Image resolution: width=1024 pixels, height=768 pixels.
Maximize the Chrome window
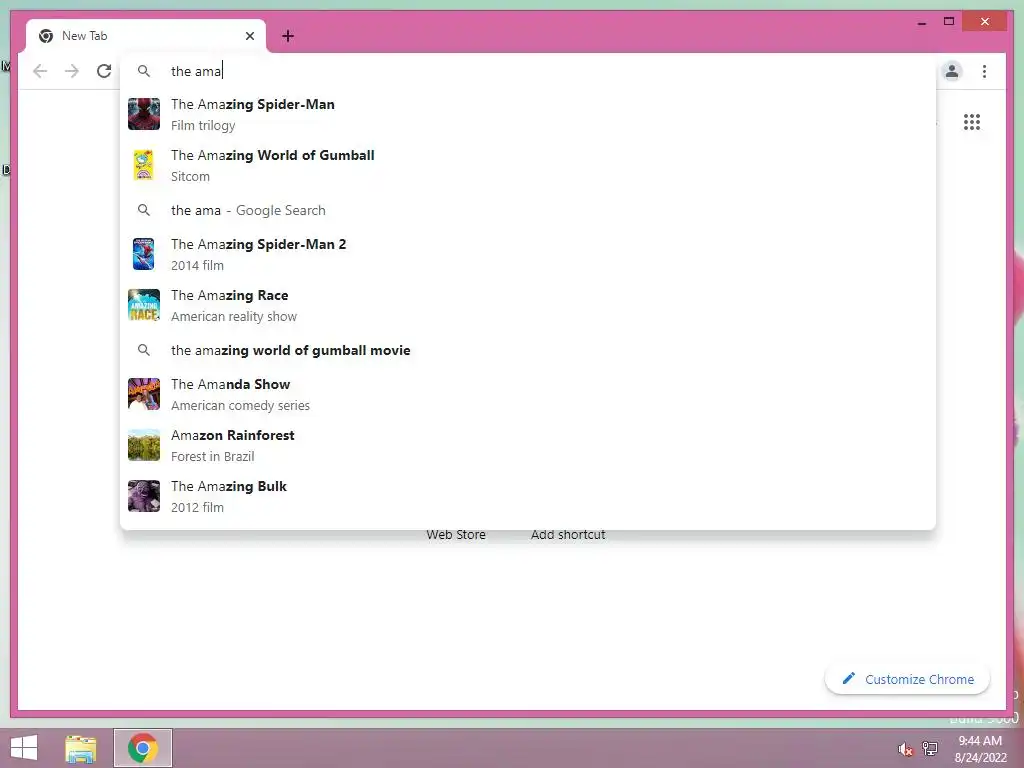pyautogui.click(x=949, y=22)
